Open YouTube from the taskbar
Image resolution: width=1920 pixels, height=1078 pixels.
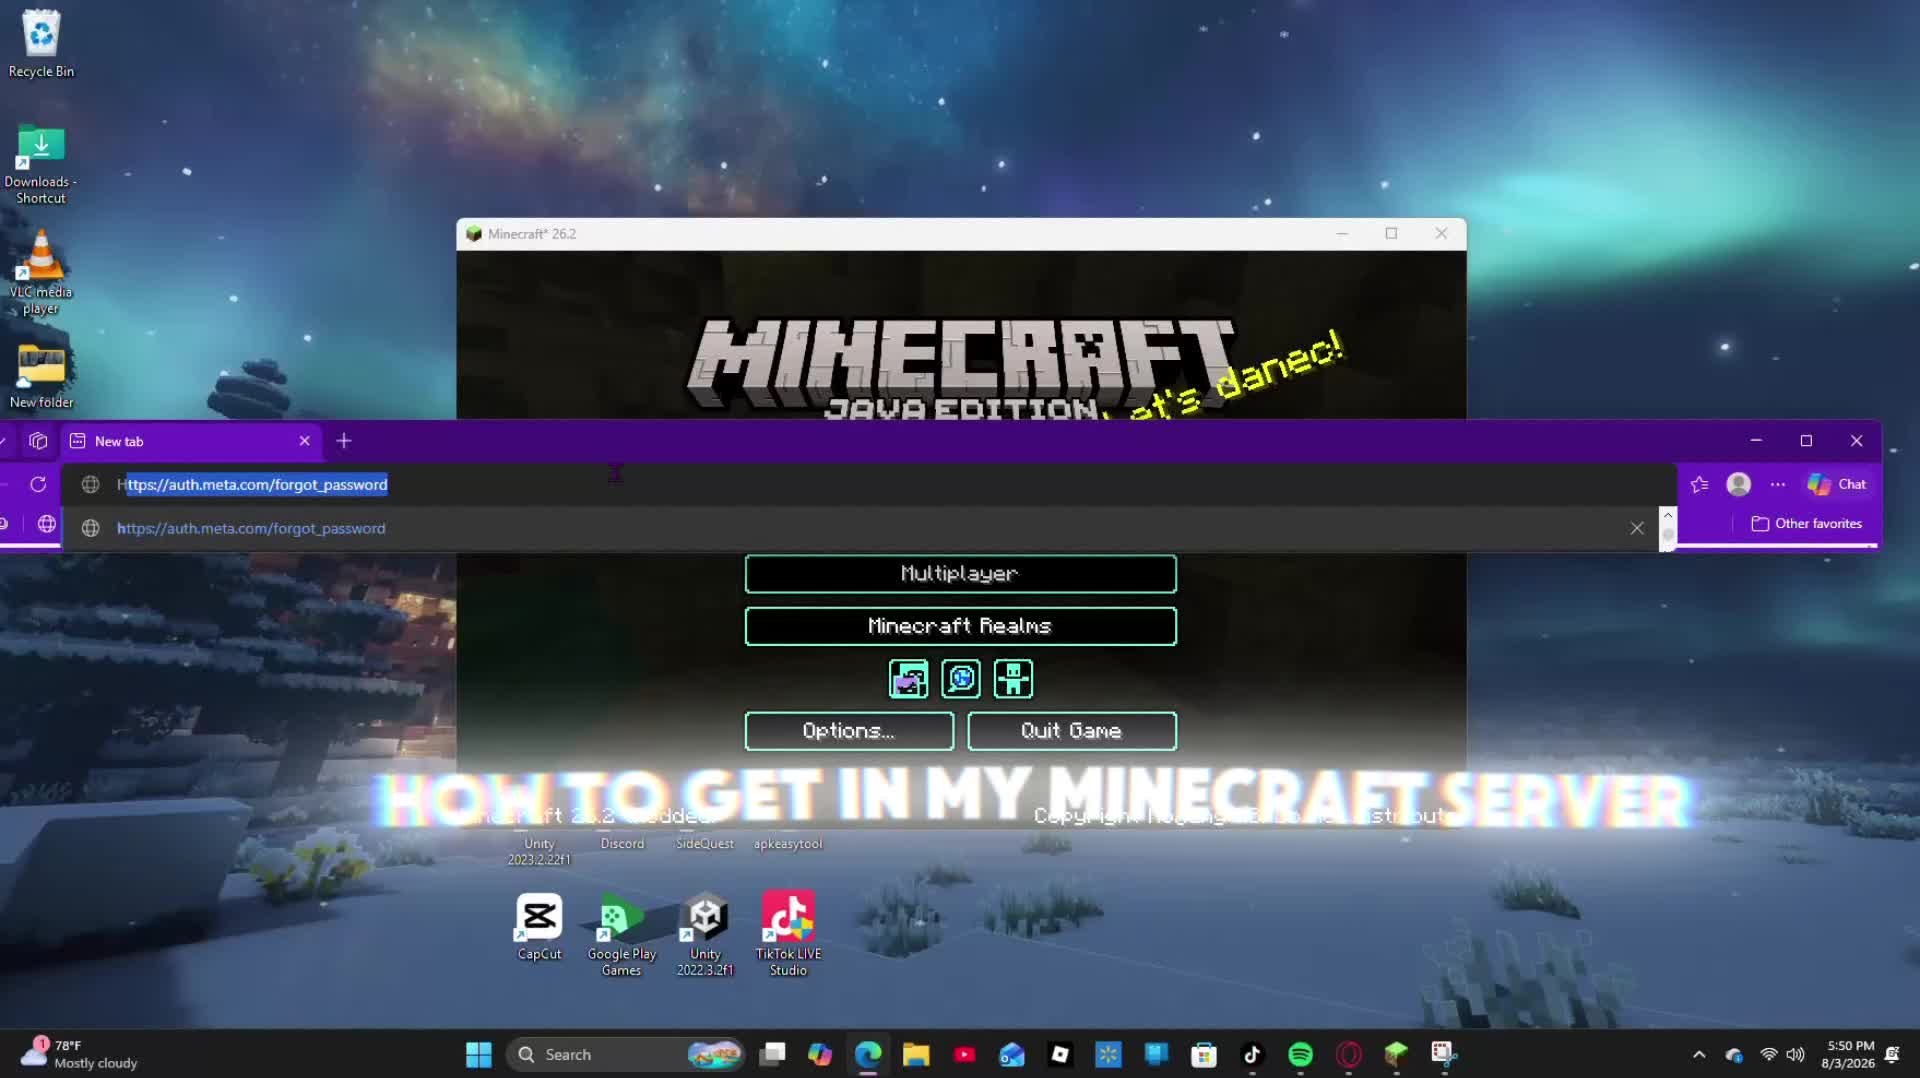tap(964, 1054)
